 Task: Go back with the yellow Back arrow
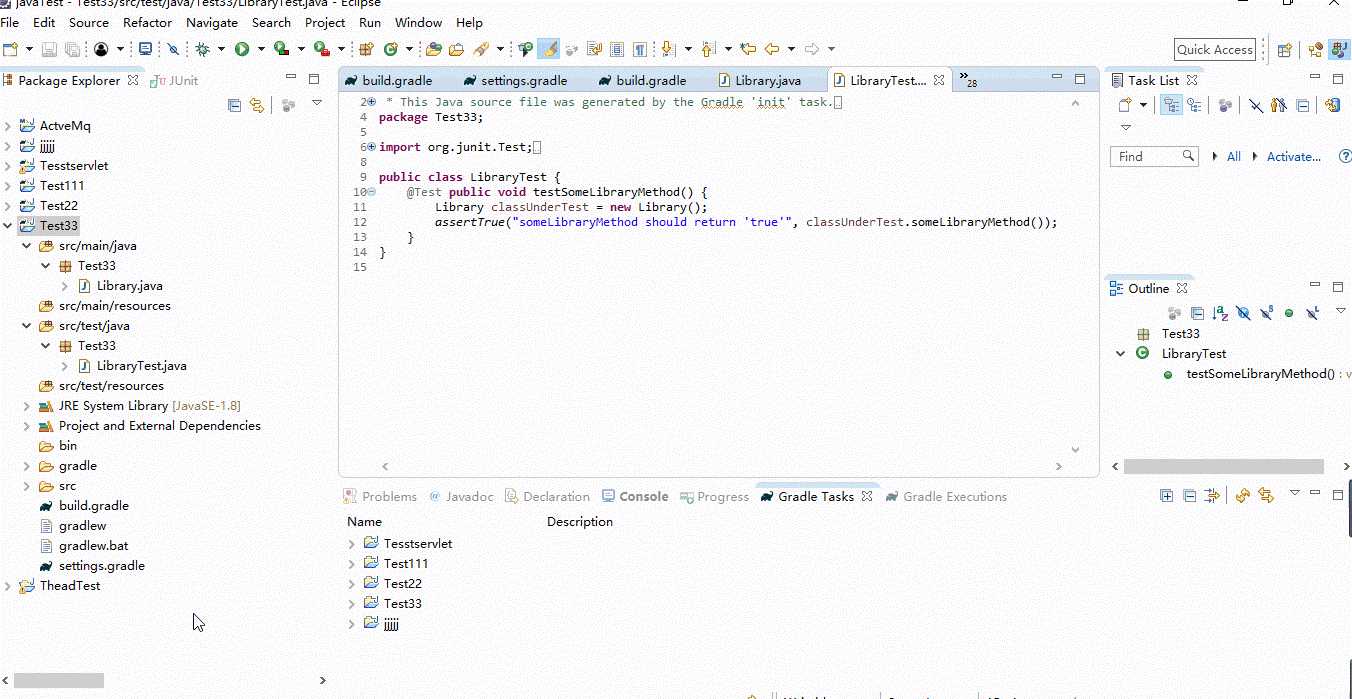(x=771, y=49)
